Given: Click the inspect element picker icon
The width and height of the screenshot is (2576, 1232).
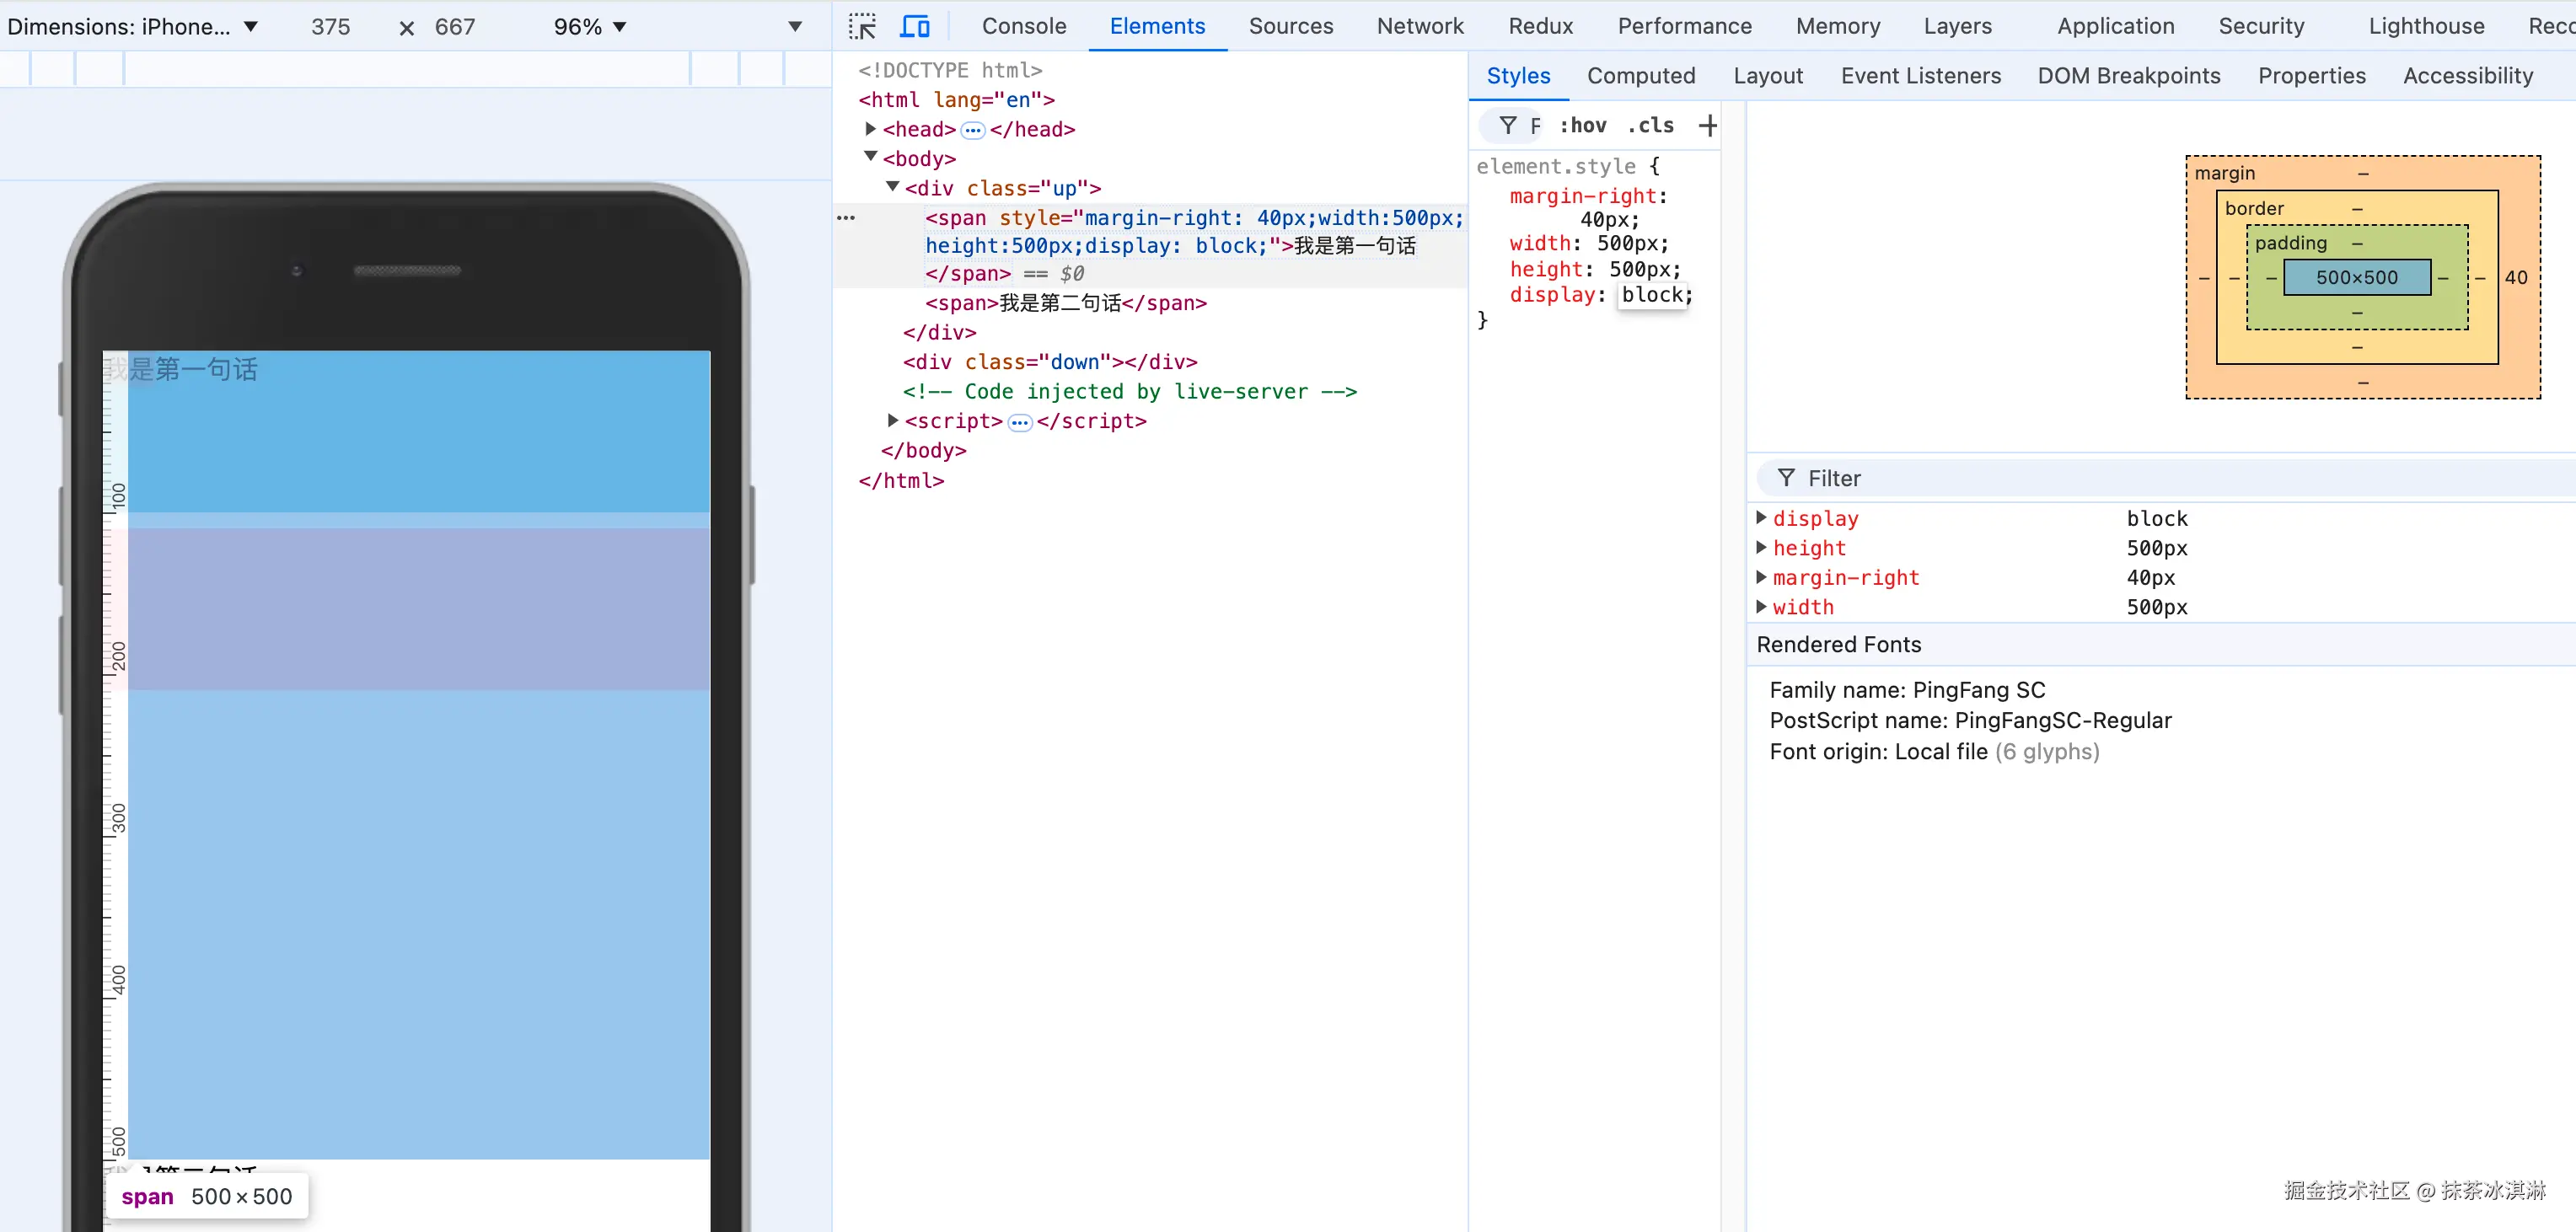Looking at the screenshot, I should click(x=862, y=26).
